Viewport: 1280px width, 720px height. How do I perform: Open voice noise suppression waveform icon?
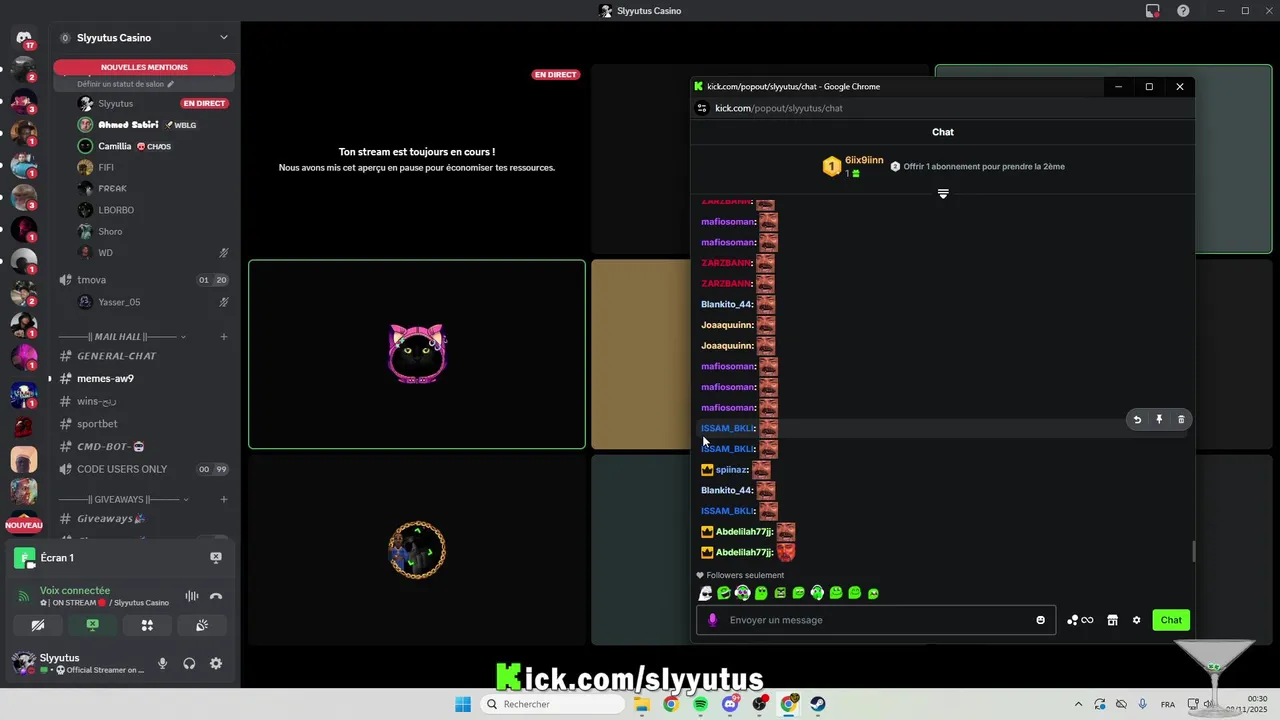tap(191, 597)
